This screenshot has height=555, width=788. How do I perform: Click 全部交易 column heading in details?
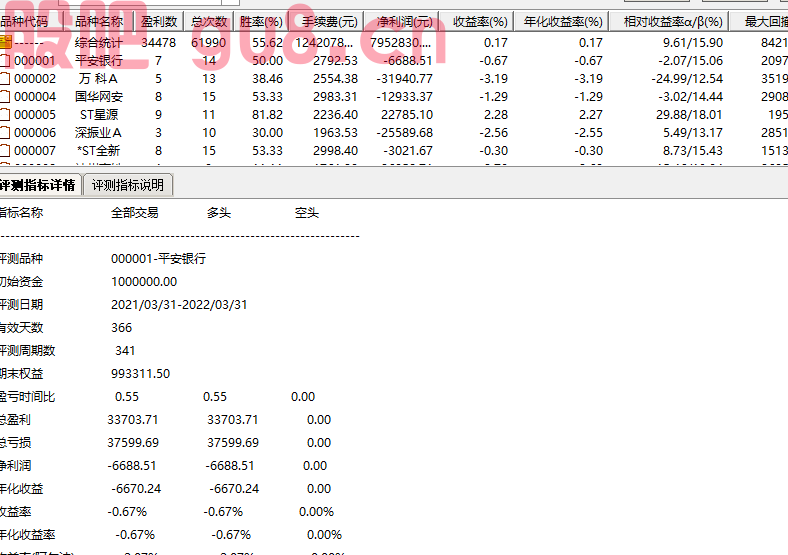click(x=135, y=213)
